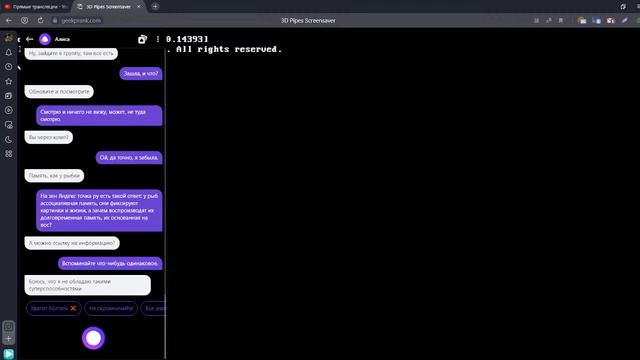Open a new tab with plus button
Image resolution: width=640 pixels, height=360 pixels.
pos(155,7)
